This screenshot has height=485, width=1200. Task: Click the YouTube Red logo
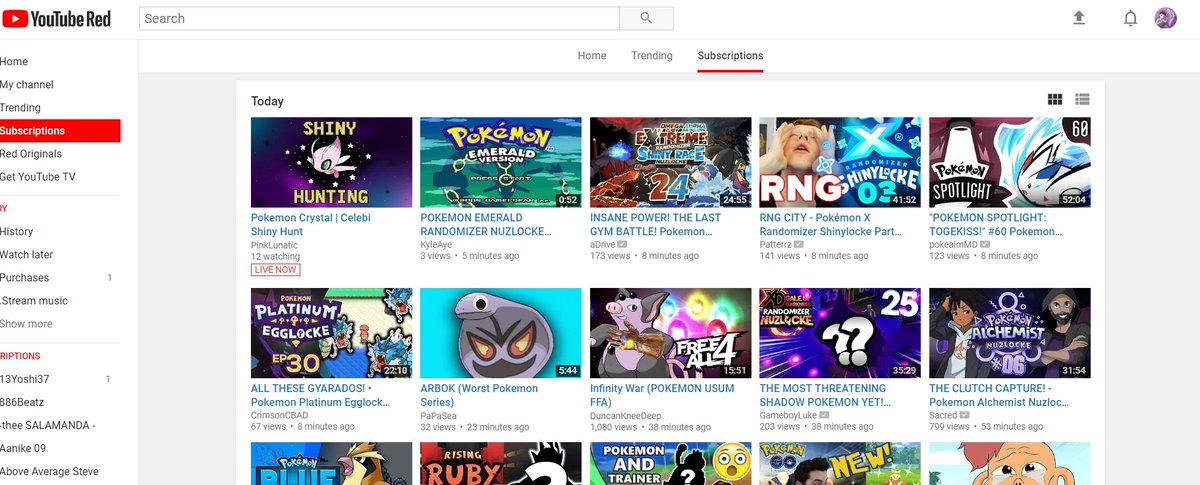[x=56, y=18]
